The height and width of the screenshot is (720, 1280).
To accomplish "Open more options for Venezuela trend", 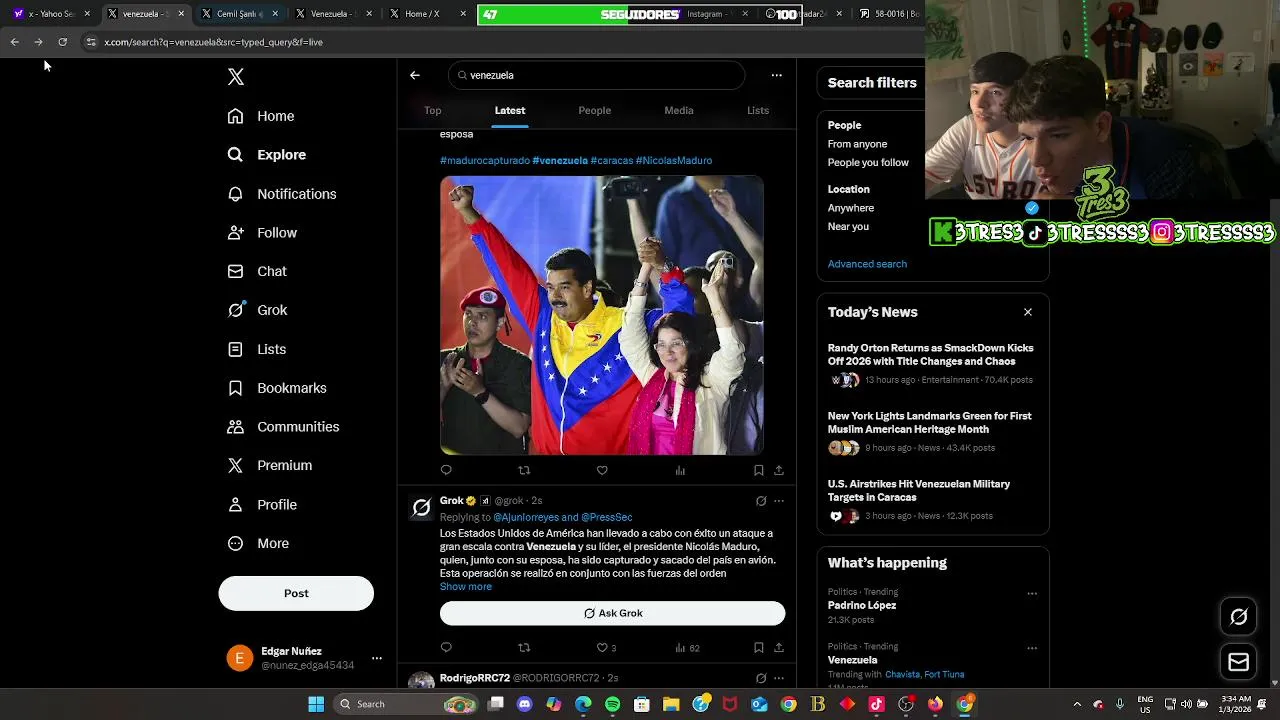I will point(1032,648).
